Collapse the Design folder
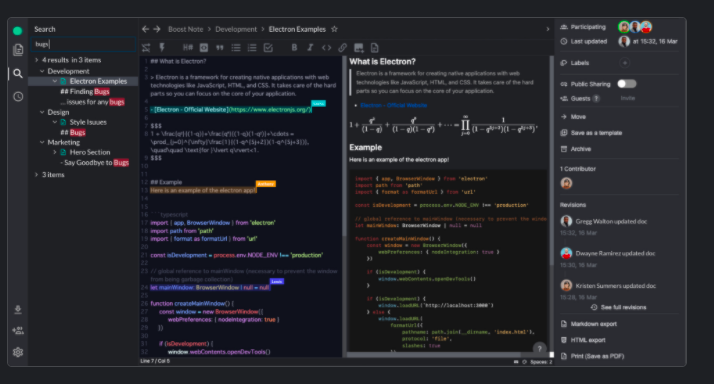Image resolution: width=714 pixels, height=384 pixels. tap(42, 112)
